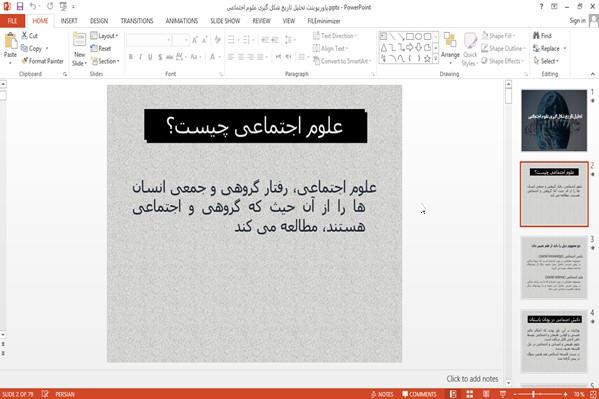This screenshot has width=599, height=399.
Task: Select the oval shape in shapes gallery
Action: tap(418, 37)
